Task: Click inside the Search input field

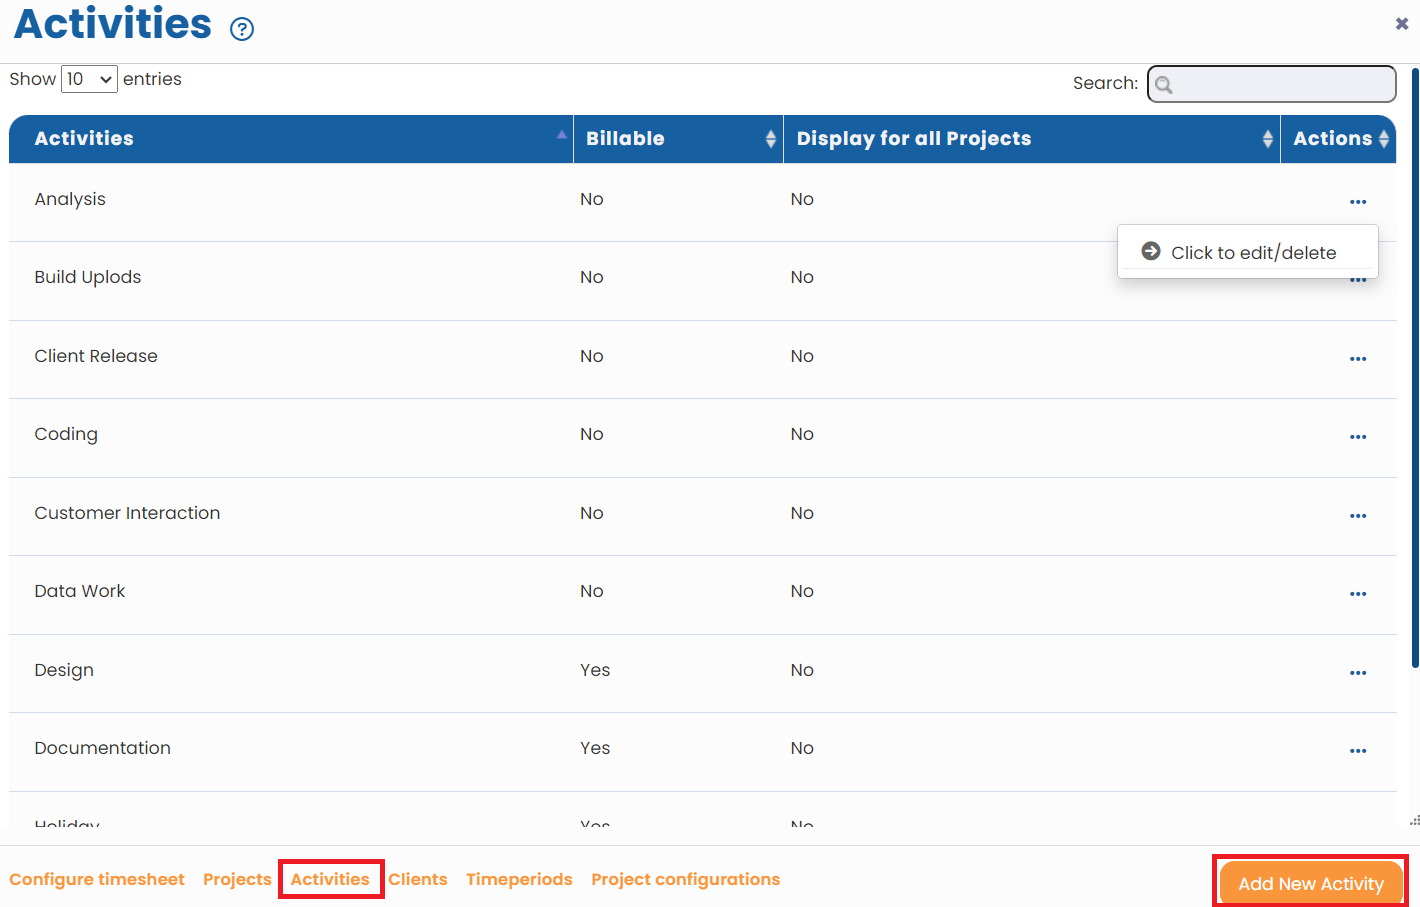Action: [1280, 84]
